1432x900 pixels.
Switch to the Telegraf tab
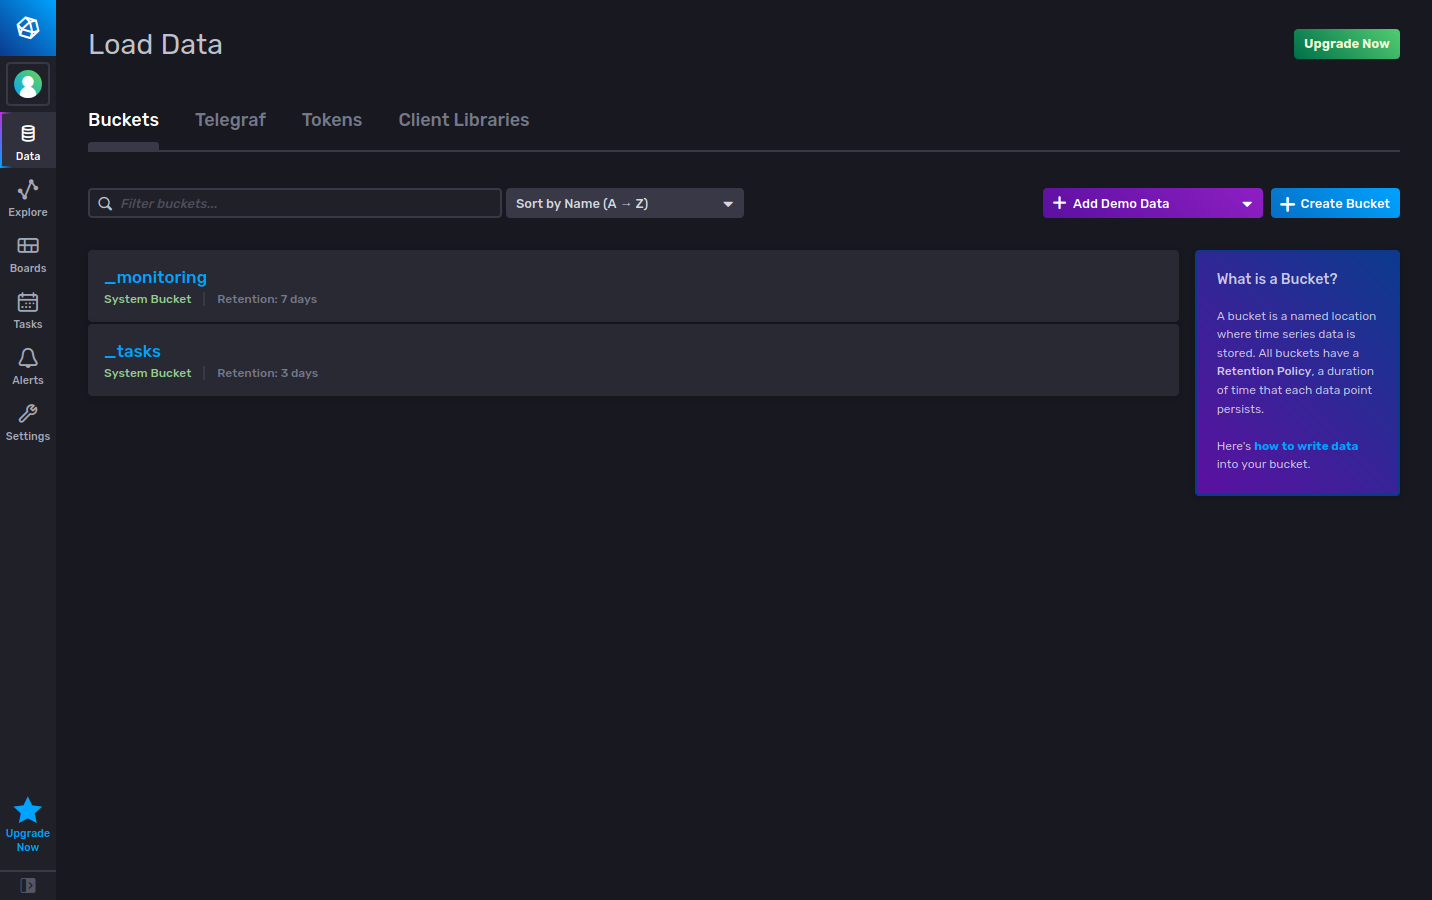[230, 119]
